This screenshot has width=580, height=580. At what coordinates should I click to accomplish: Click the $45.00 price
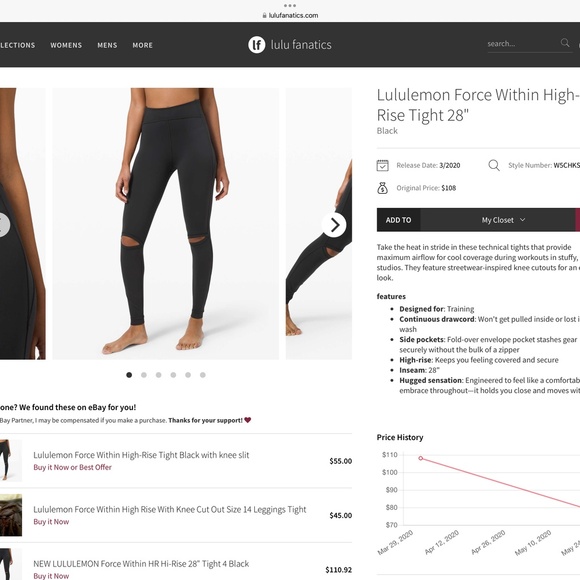[341, 515]
